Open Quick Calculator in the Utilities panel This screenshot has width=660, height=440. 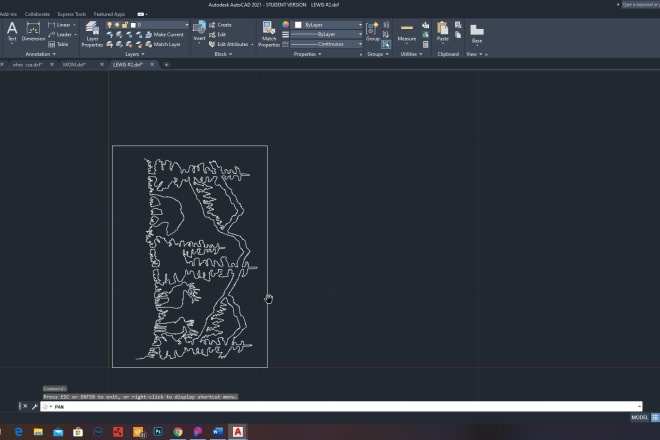pyautogui.click(x=426, y=44)
